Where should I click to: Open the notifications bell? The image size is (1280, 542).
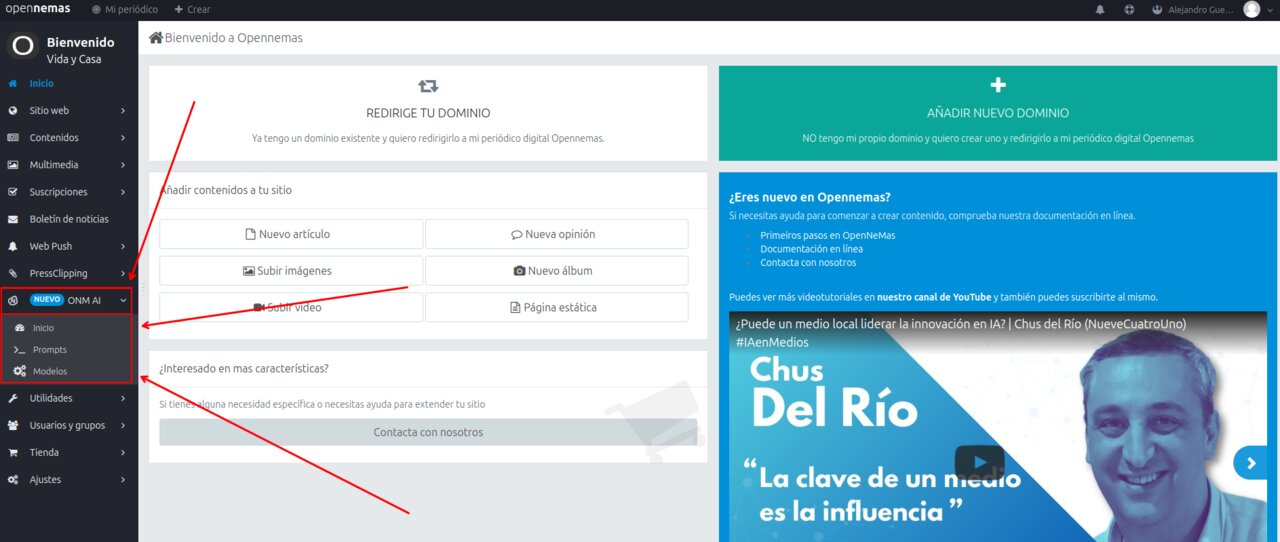(x=1101, y=9)
